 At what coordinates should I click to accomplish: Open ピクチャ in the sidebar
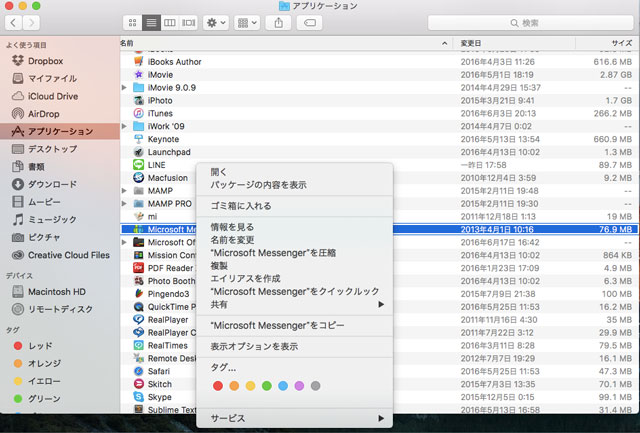60,237
